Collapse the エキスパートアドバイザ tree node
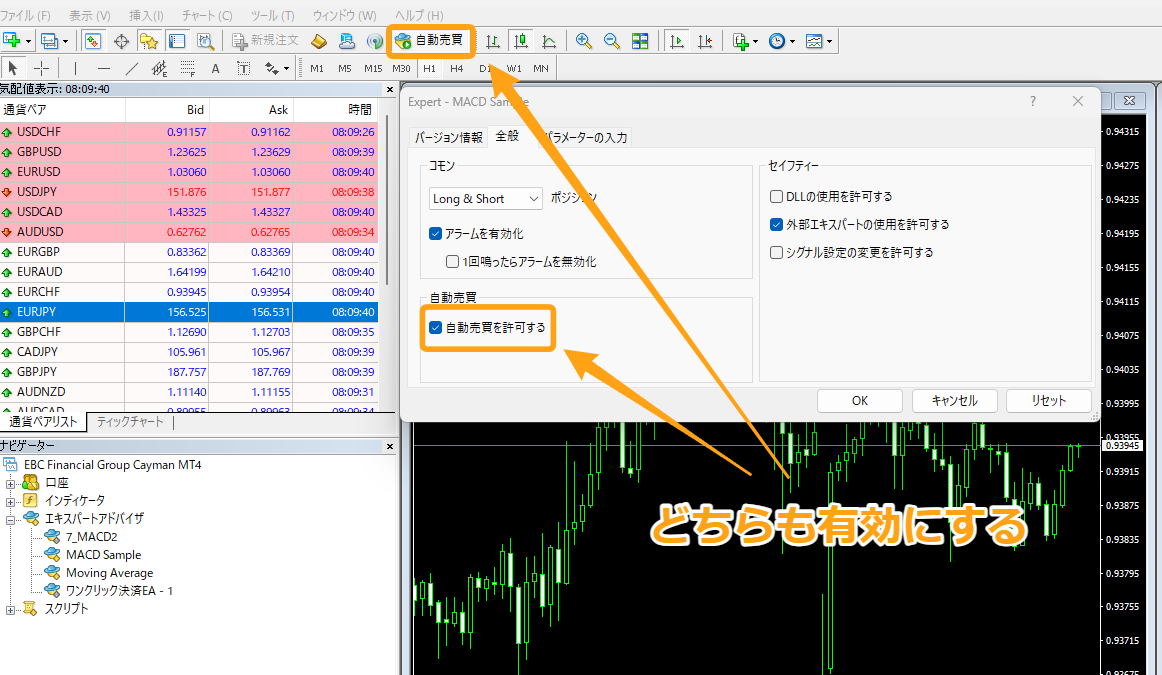Screen dimensions: 1162x675 (11, 519)
